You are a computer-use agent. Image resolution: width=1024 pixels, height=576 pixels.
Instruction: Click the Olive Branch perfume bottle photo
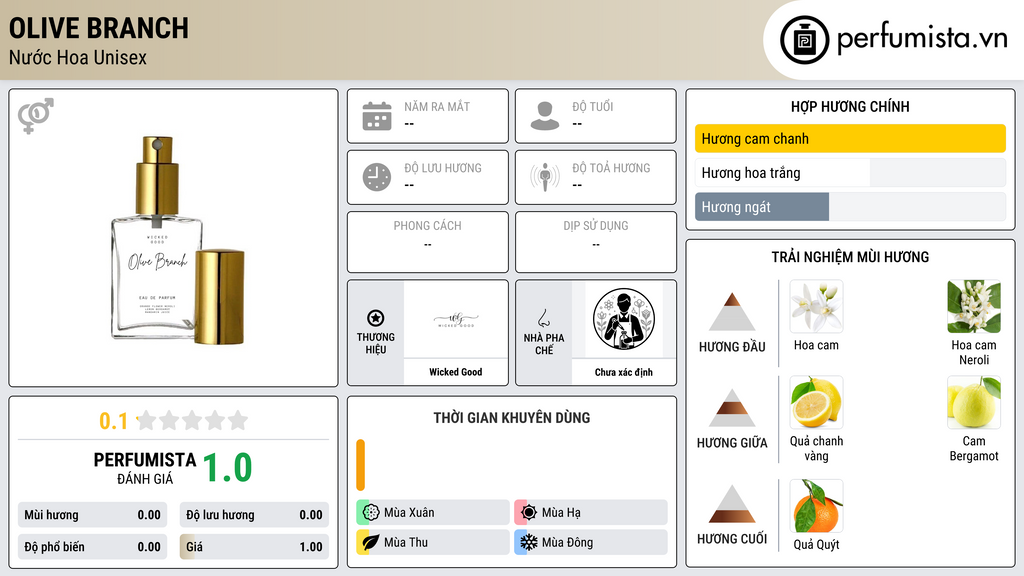coord(178,240)
